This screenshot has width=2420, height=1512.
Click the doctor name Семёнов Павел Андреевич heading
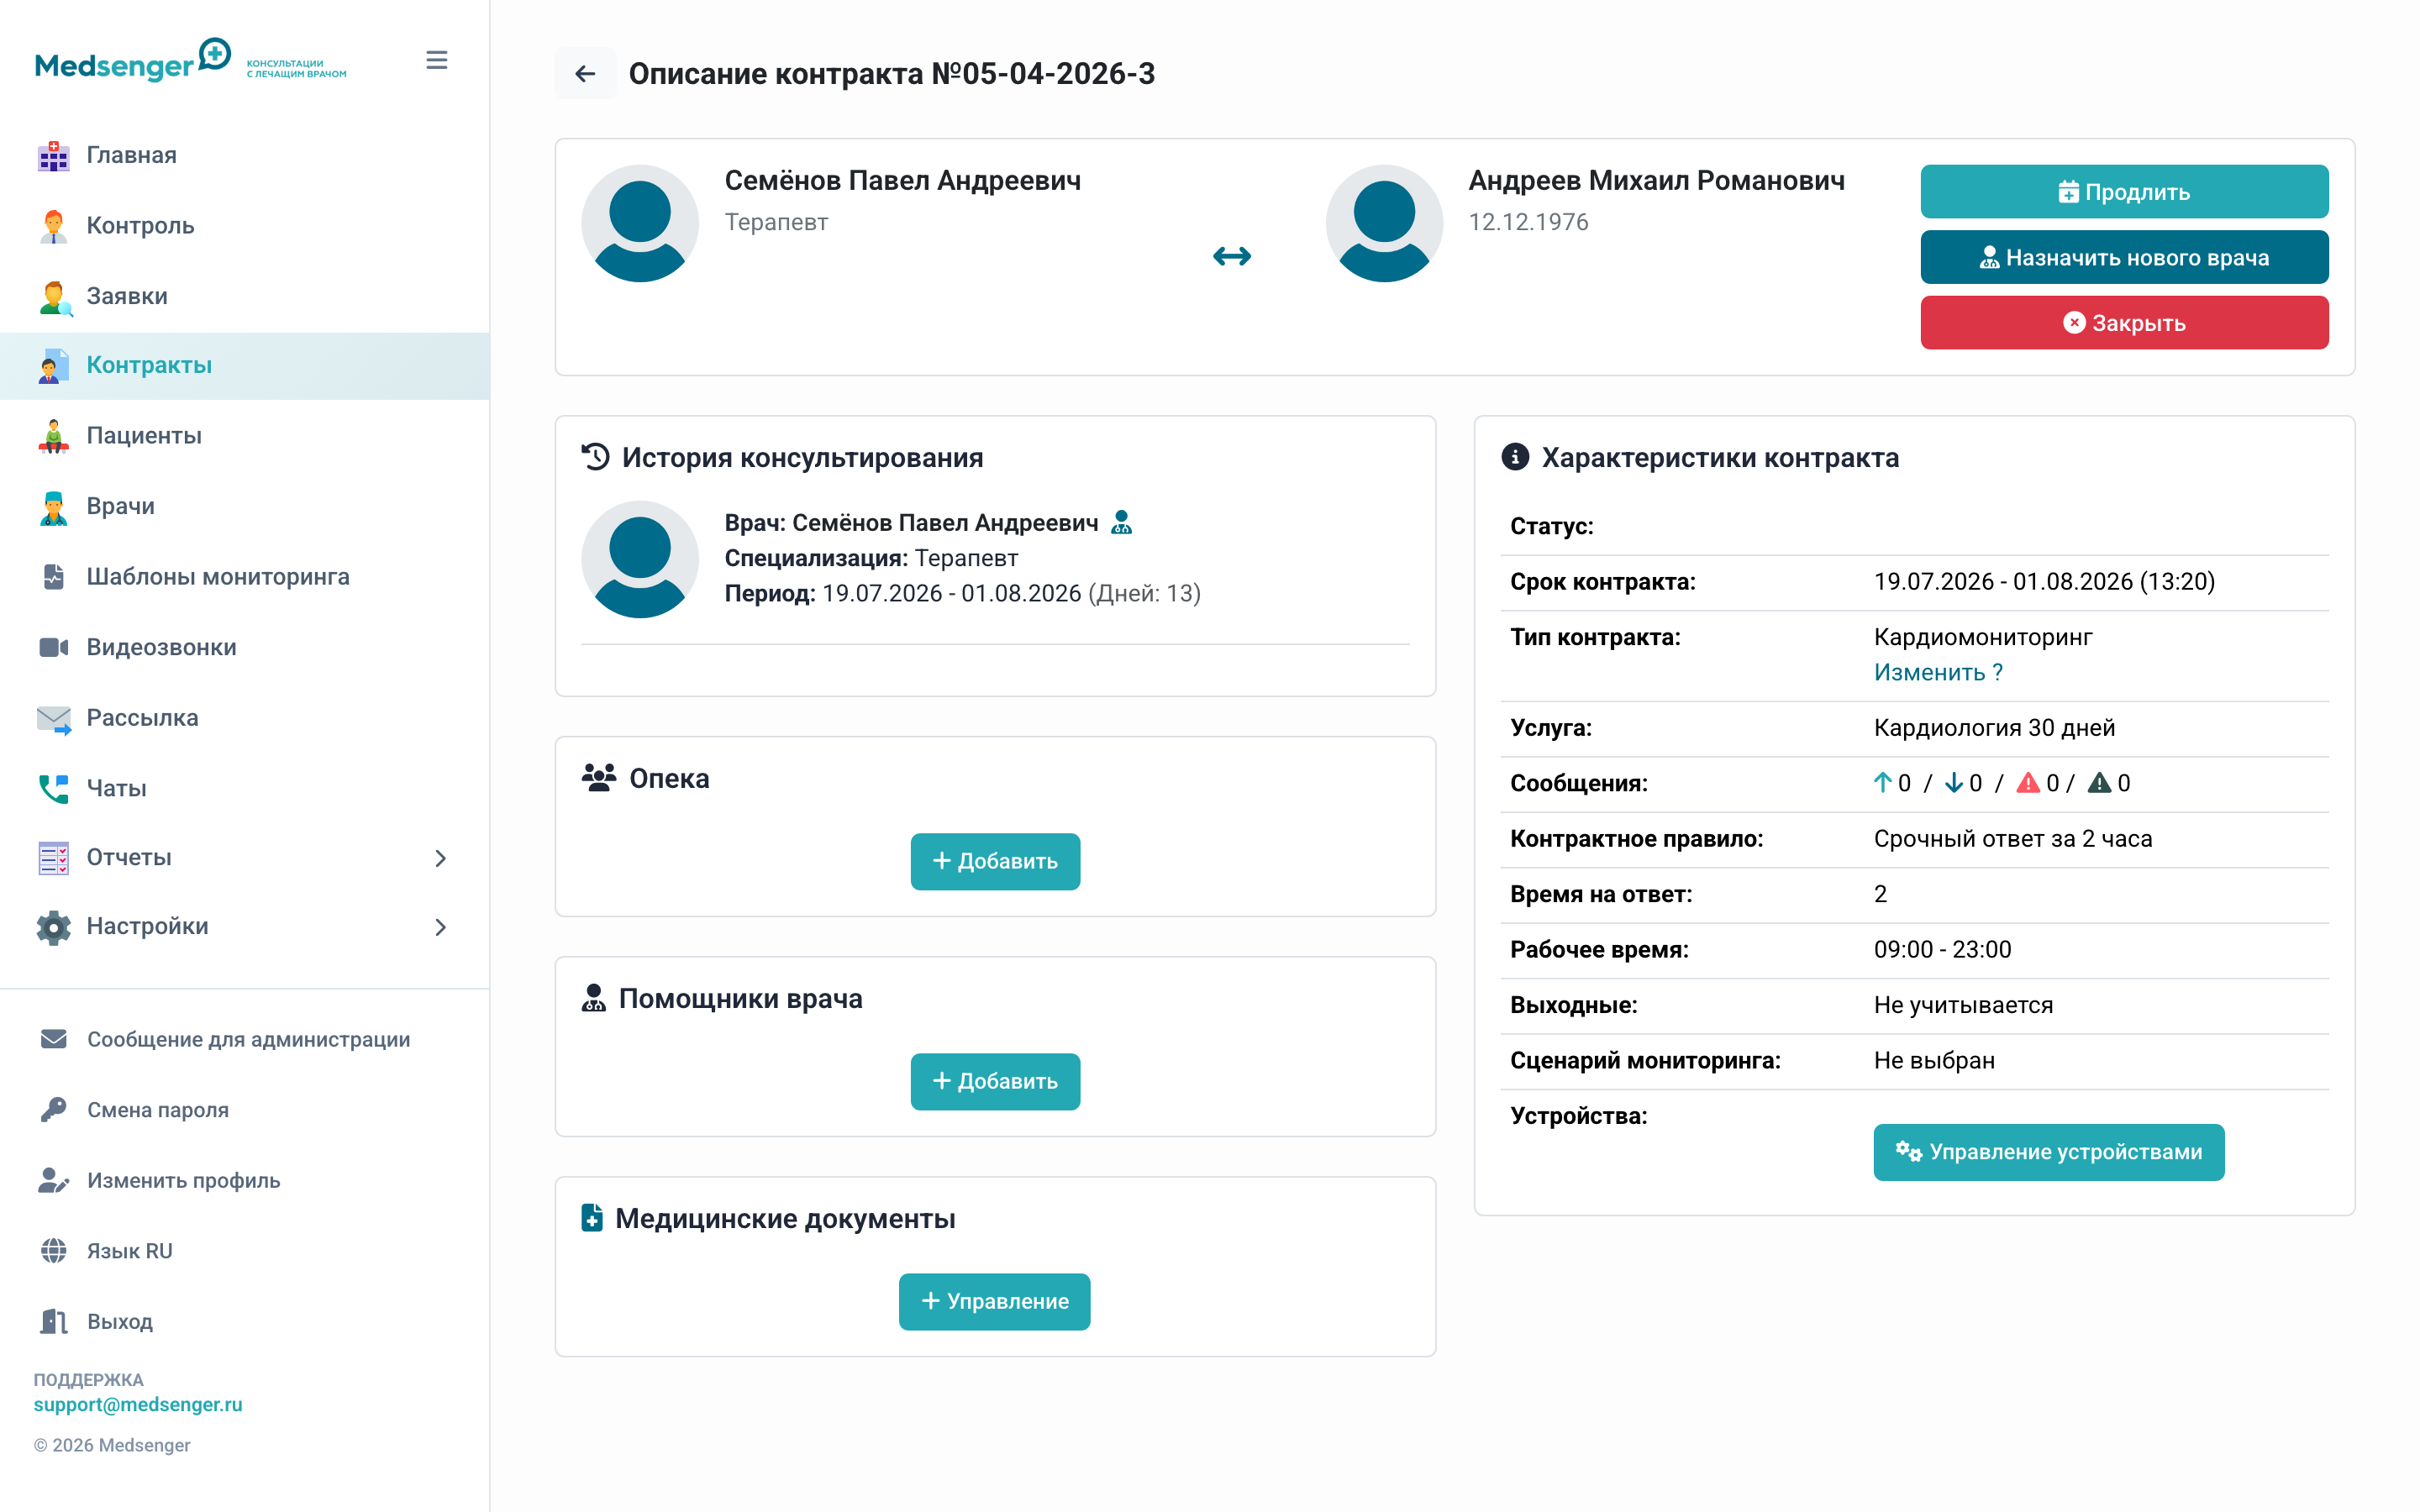point(902,181)
